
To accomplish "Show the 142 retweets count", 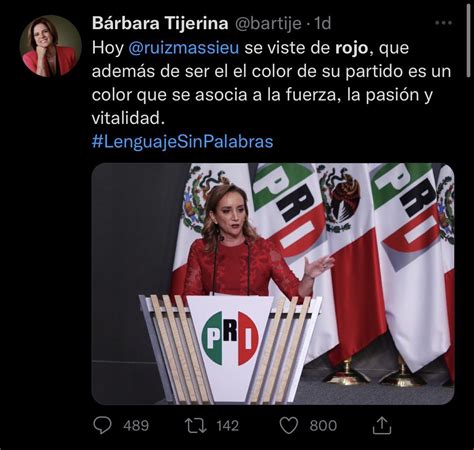I will click(x=227, y=426).
